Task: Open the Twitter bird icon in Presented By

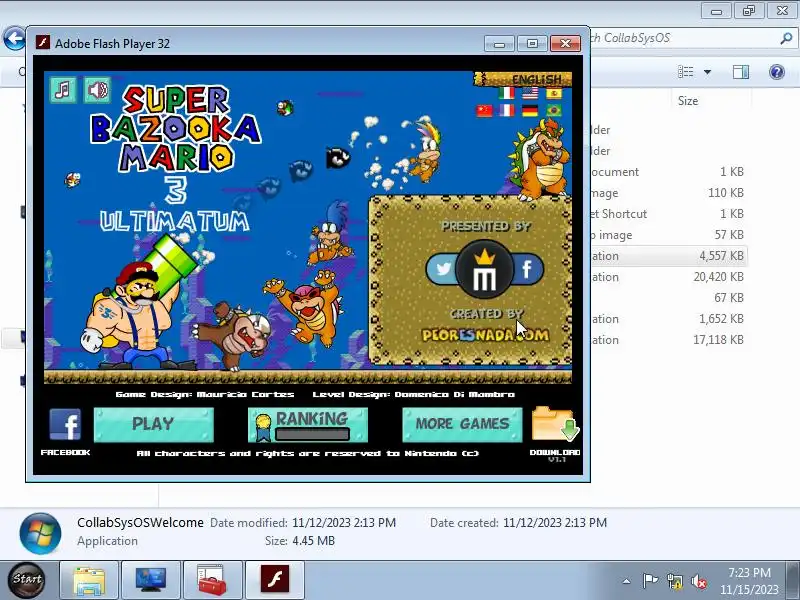Action: [441, 268]
